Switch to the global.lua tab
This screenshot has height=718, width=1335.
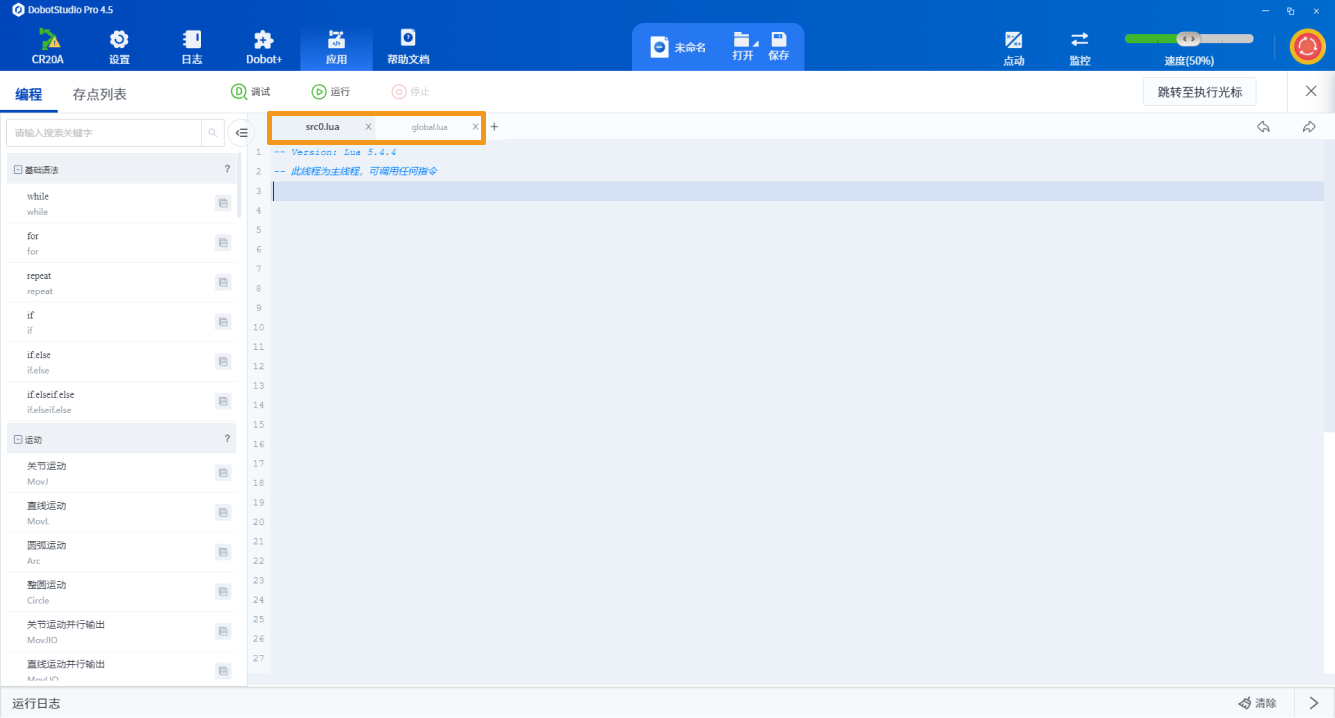(429, 127)
